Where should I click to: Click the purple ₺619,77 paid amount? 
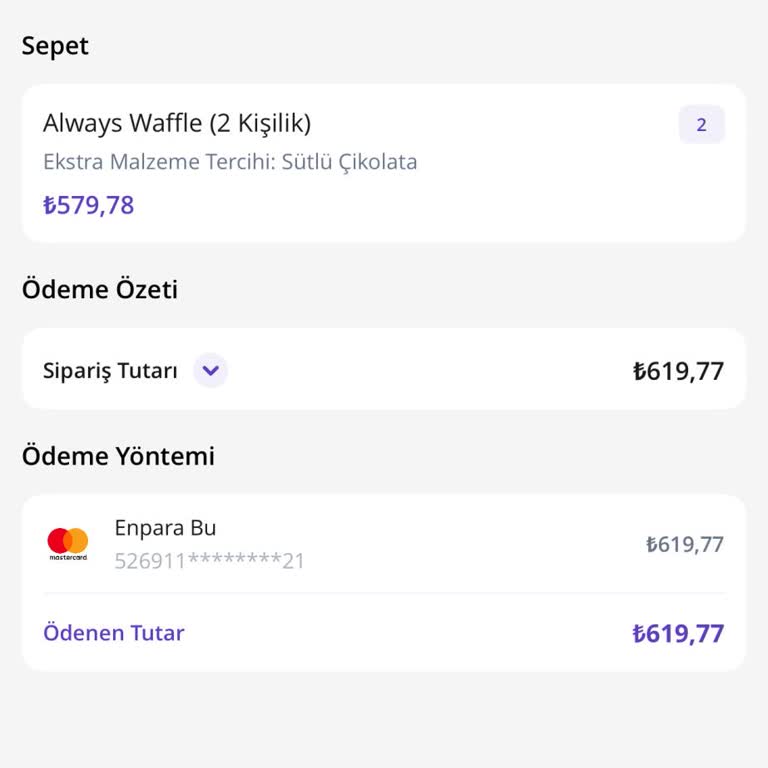[678, 633]
